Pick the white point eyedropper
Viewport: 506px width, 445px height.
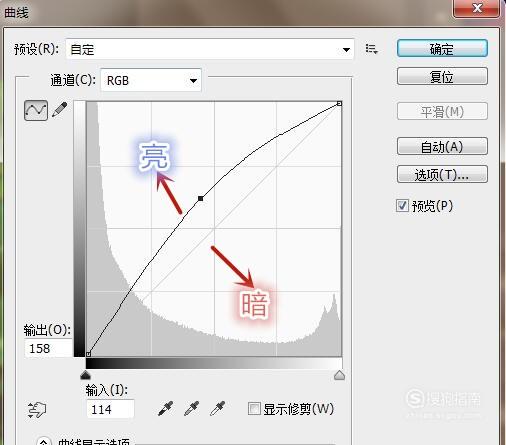217,409
